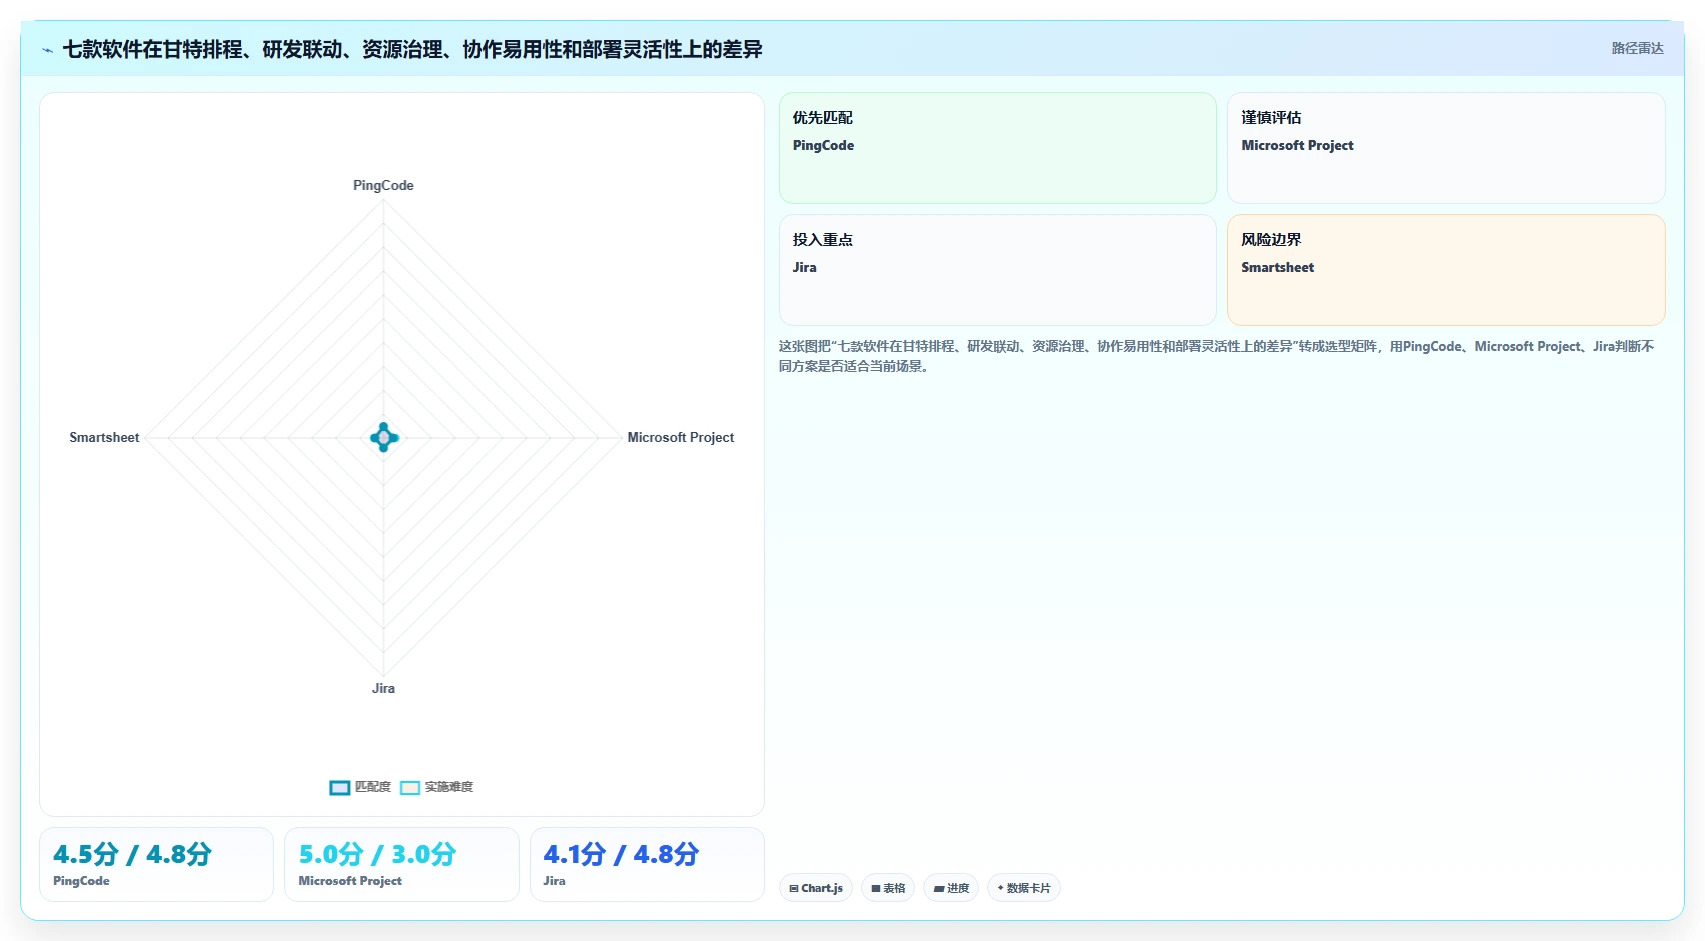Open the 优先匹配 PingCode card
The width and height of the screenshot is (1705, 941).
pyautogui.click(x=997, y=148)
